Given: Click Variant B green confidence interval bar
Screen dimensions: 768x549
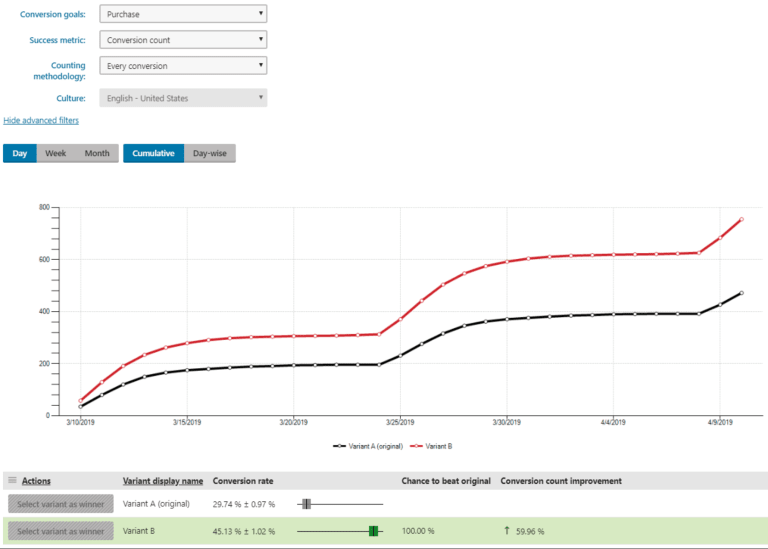Looking at the screenshot, I should 373,531.
